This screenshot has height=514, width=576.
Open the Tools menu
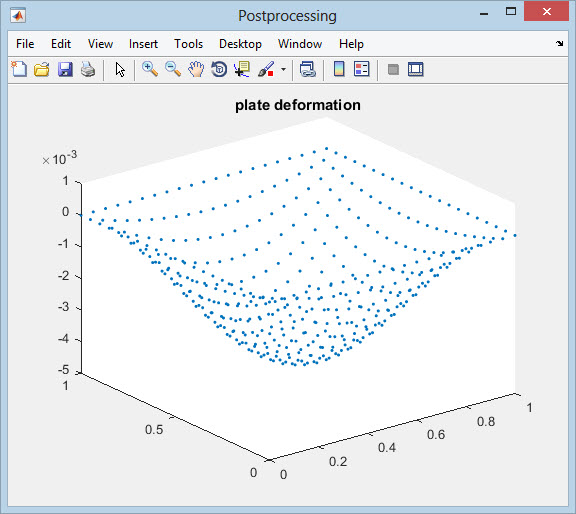click(188, 44)
